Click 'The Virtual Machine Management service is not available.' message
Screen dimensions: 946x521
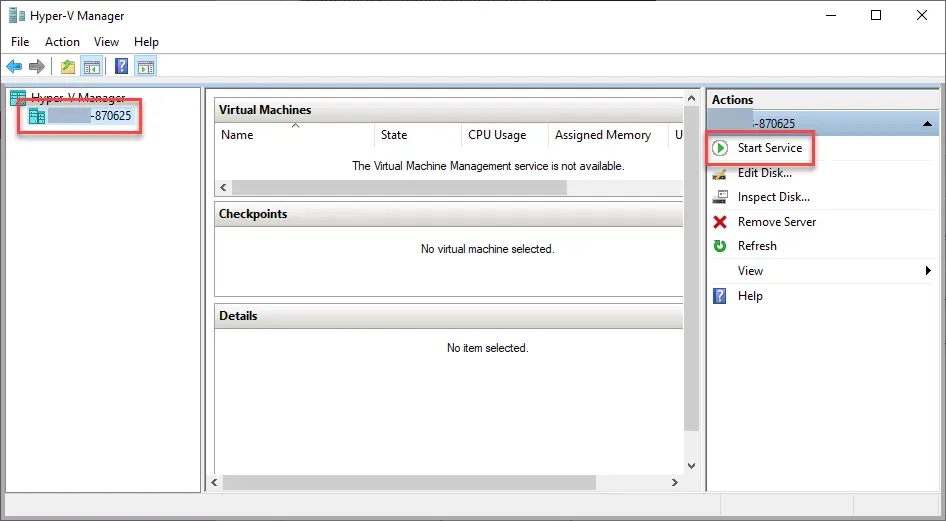click(488, 166)
